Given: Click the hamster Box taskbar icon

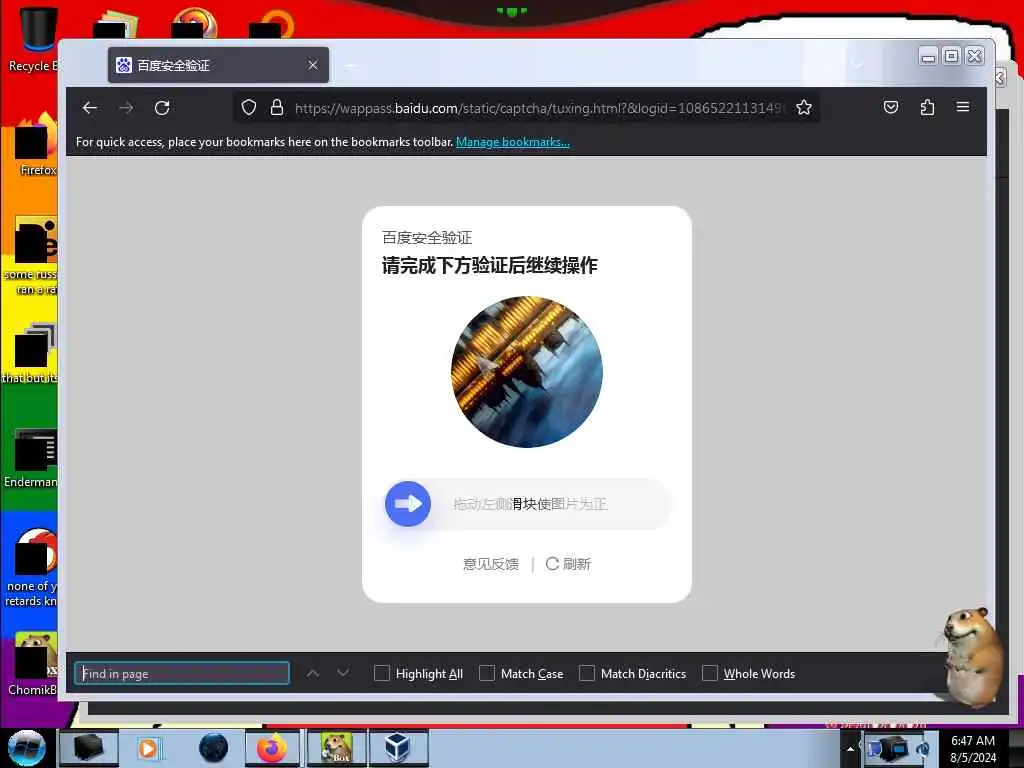Looking at the screenshot, I should [x=336, y=748].
